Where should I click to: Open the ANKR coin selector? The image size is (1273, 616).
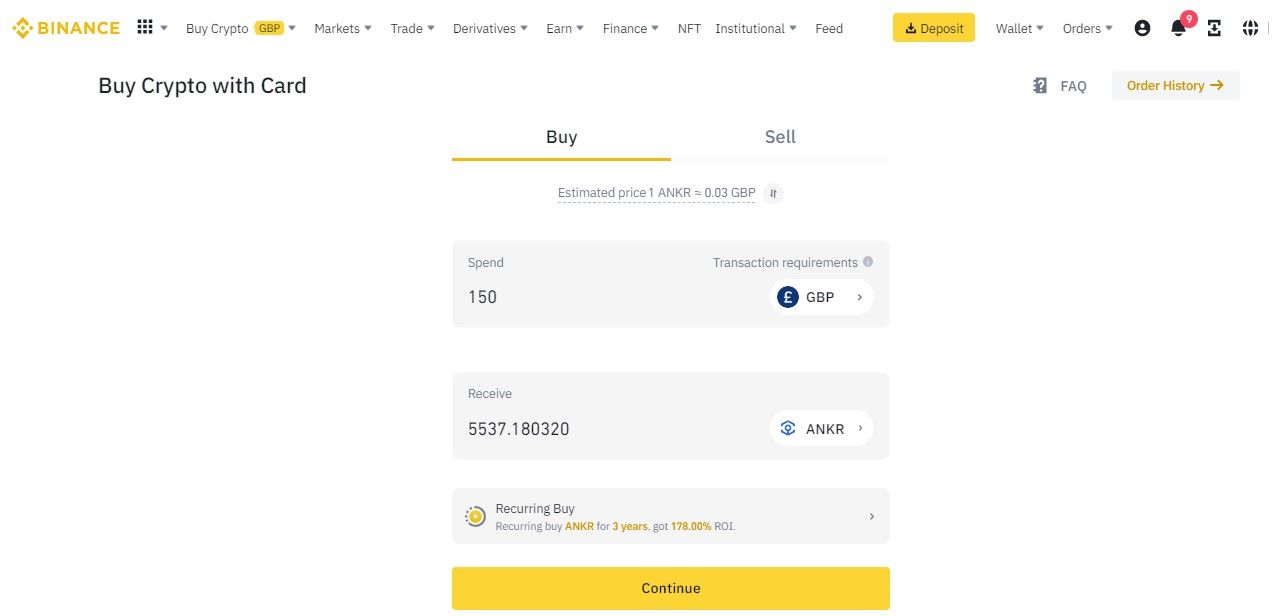pos(821,429)
